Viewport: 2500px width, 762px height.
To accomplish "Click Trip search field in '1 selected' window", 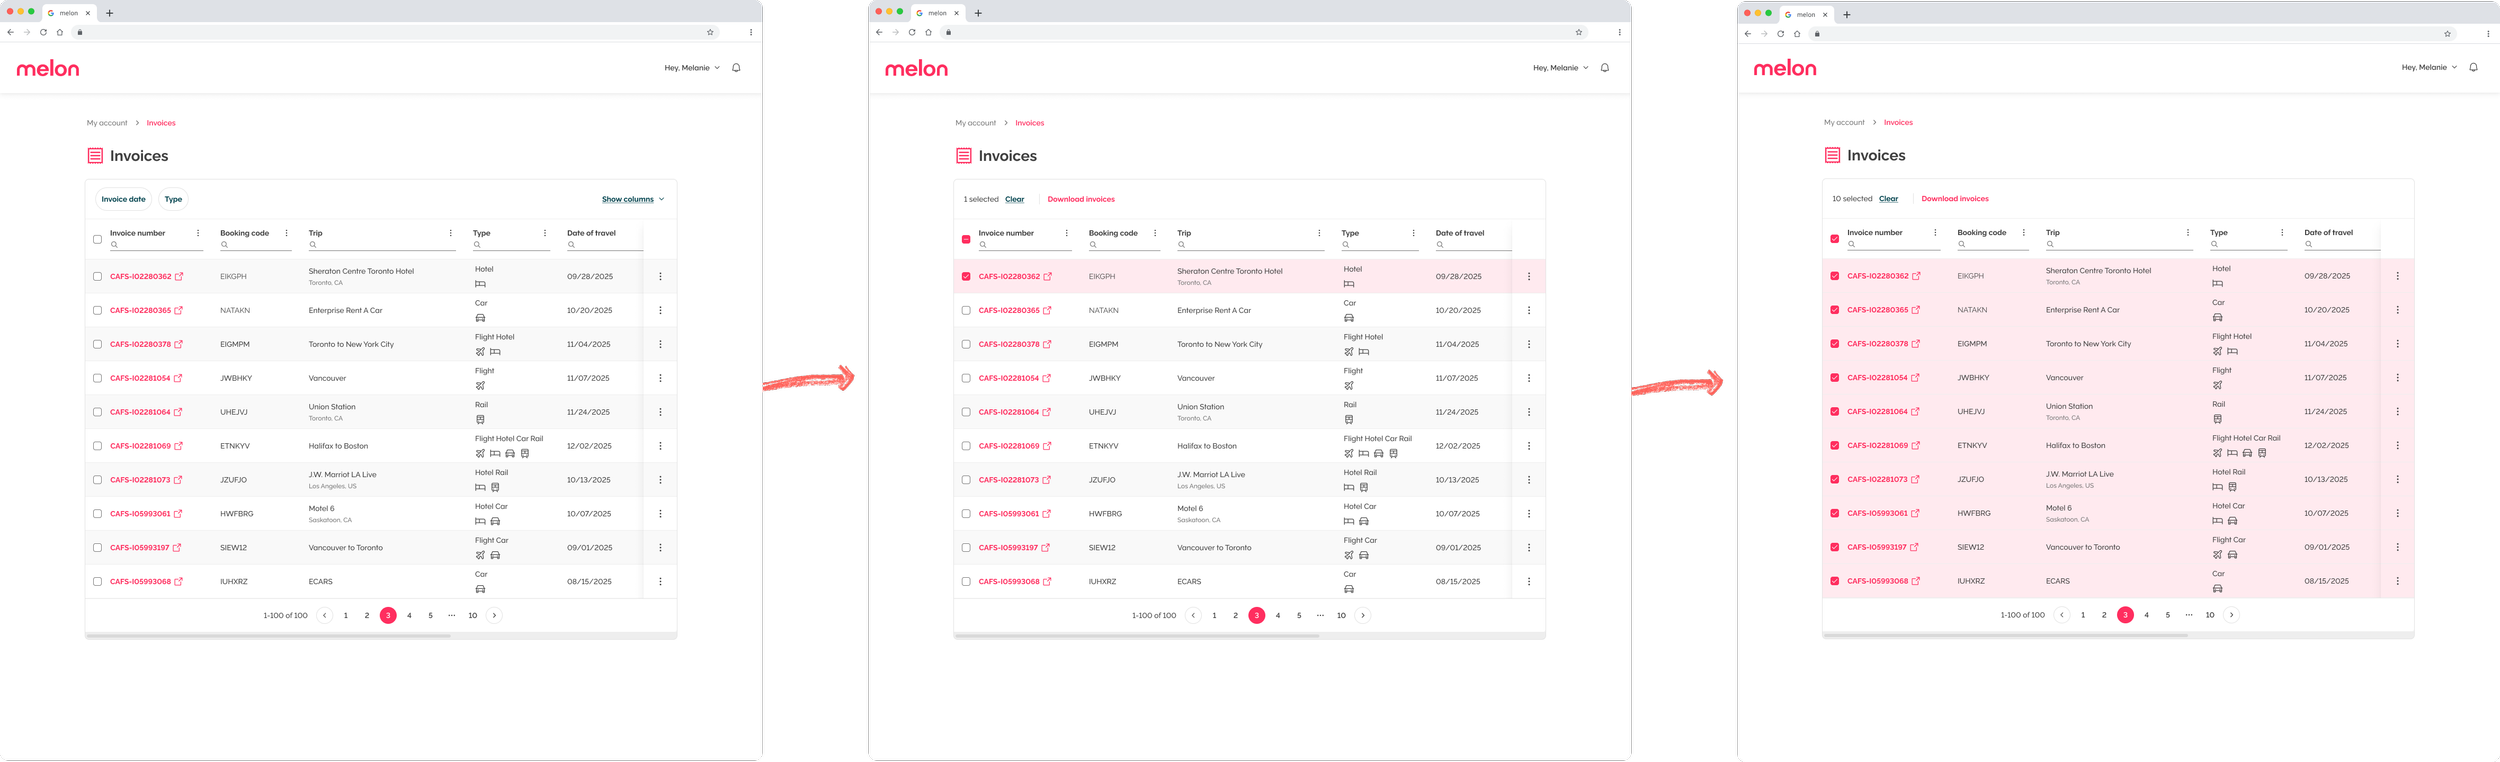I will click(x=1250, y=245).
